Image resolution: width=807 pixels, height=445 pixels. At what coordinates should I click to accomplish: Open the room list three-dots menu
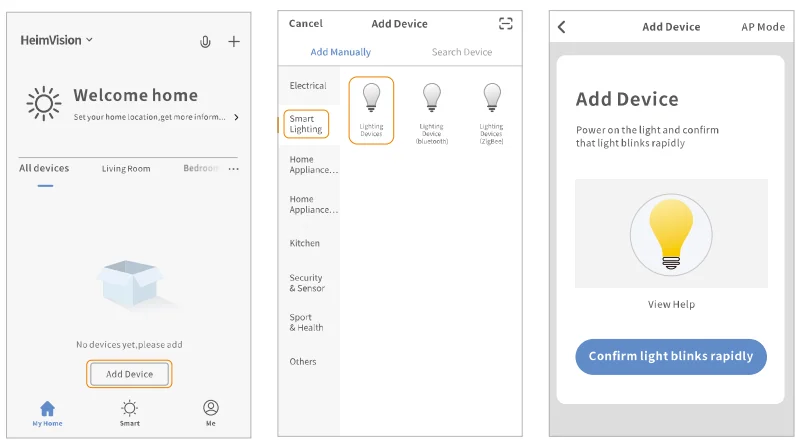(x=234, y=169)
